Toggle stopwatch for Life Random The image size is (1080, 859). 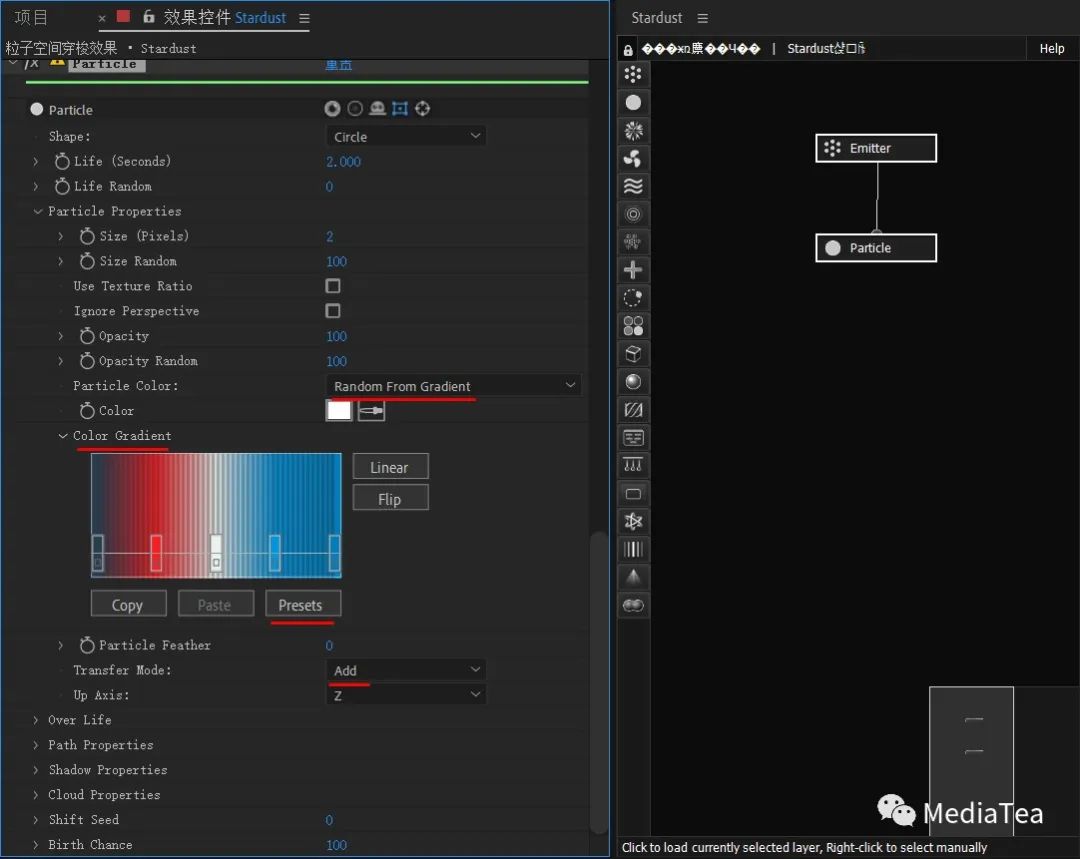click(x=62, y=186)
